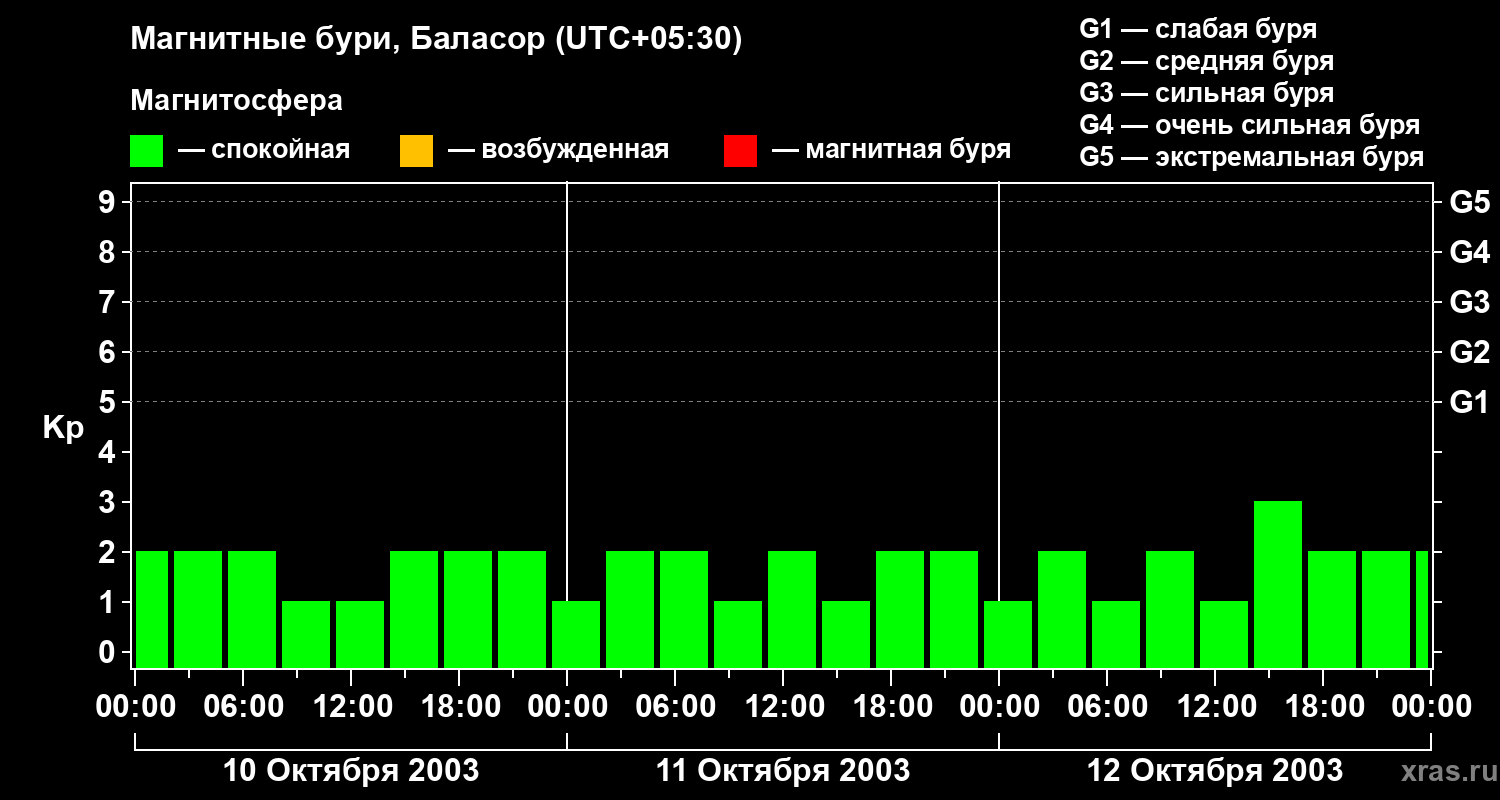The width and height of the screenshot is (1500, 800).
Task: Click the 'Kp' axis label
Action: (63, 428)
